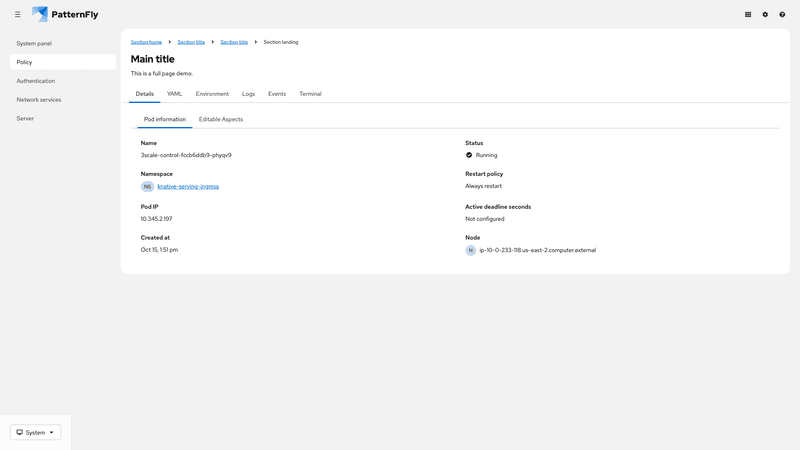The height and width of the screenshot is (450, 800).
Task: Click the N node badge icon
Action: [471, 250]
